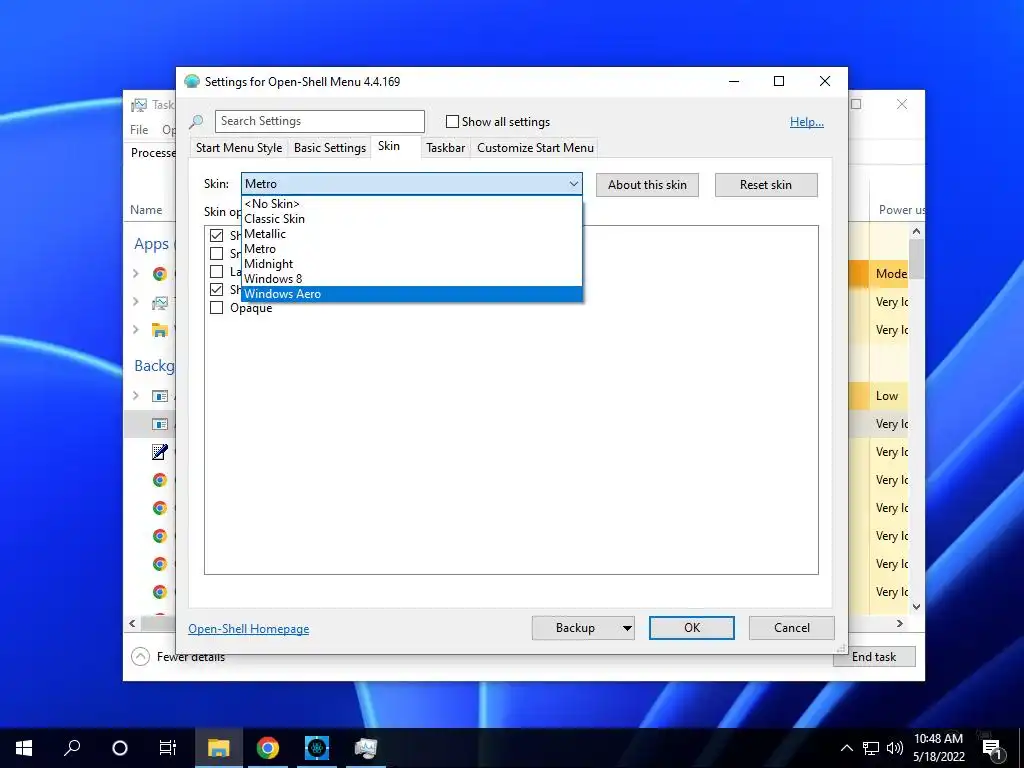Click Task Manager vertical scrollbar down arrow
1024x768 pixels.
click(x=916, y=607)
